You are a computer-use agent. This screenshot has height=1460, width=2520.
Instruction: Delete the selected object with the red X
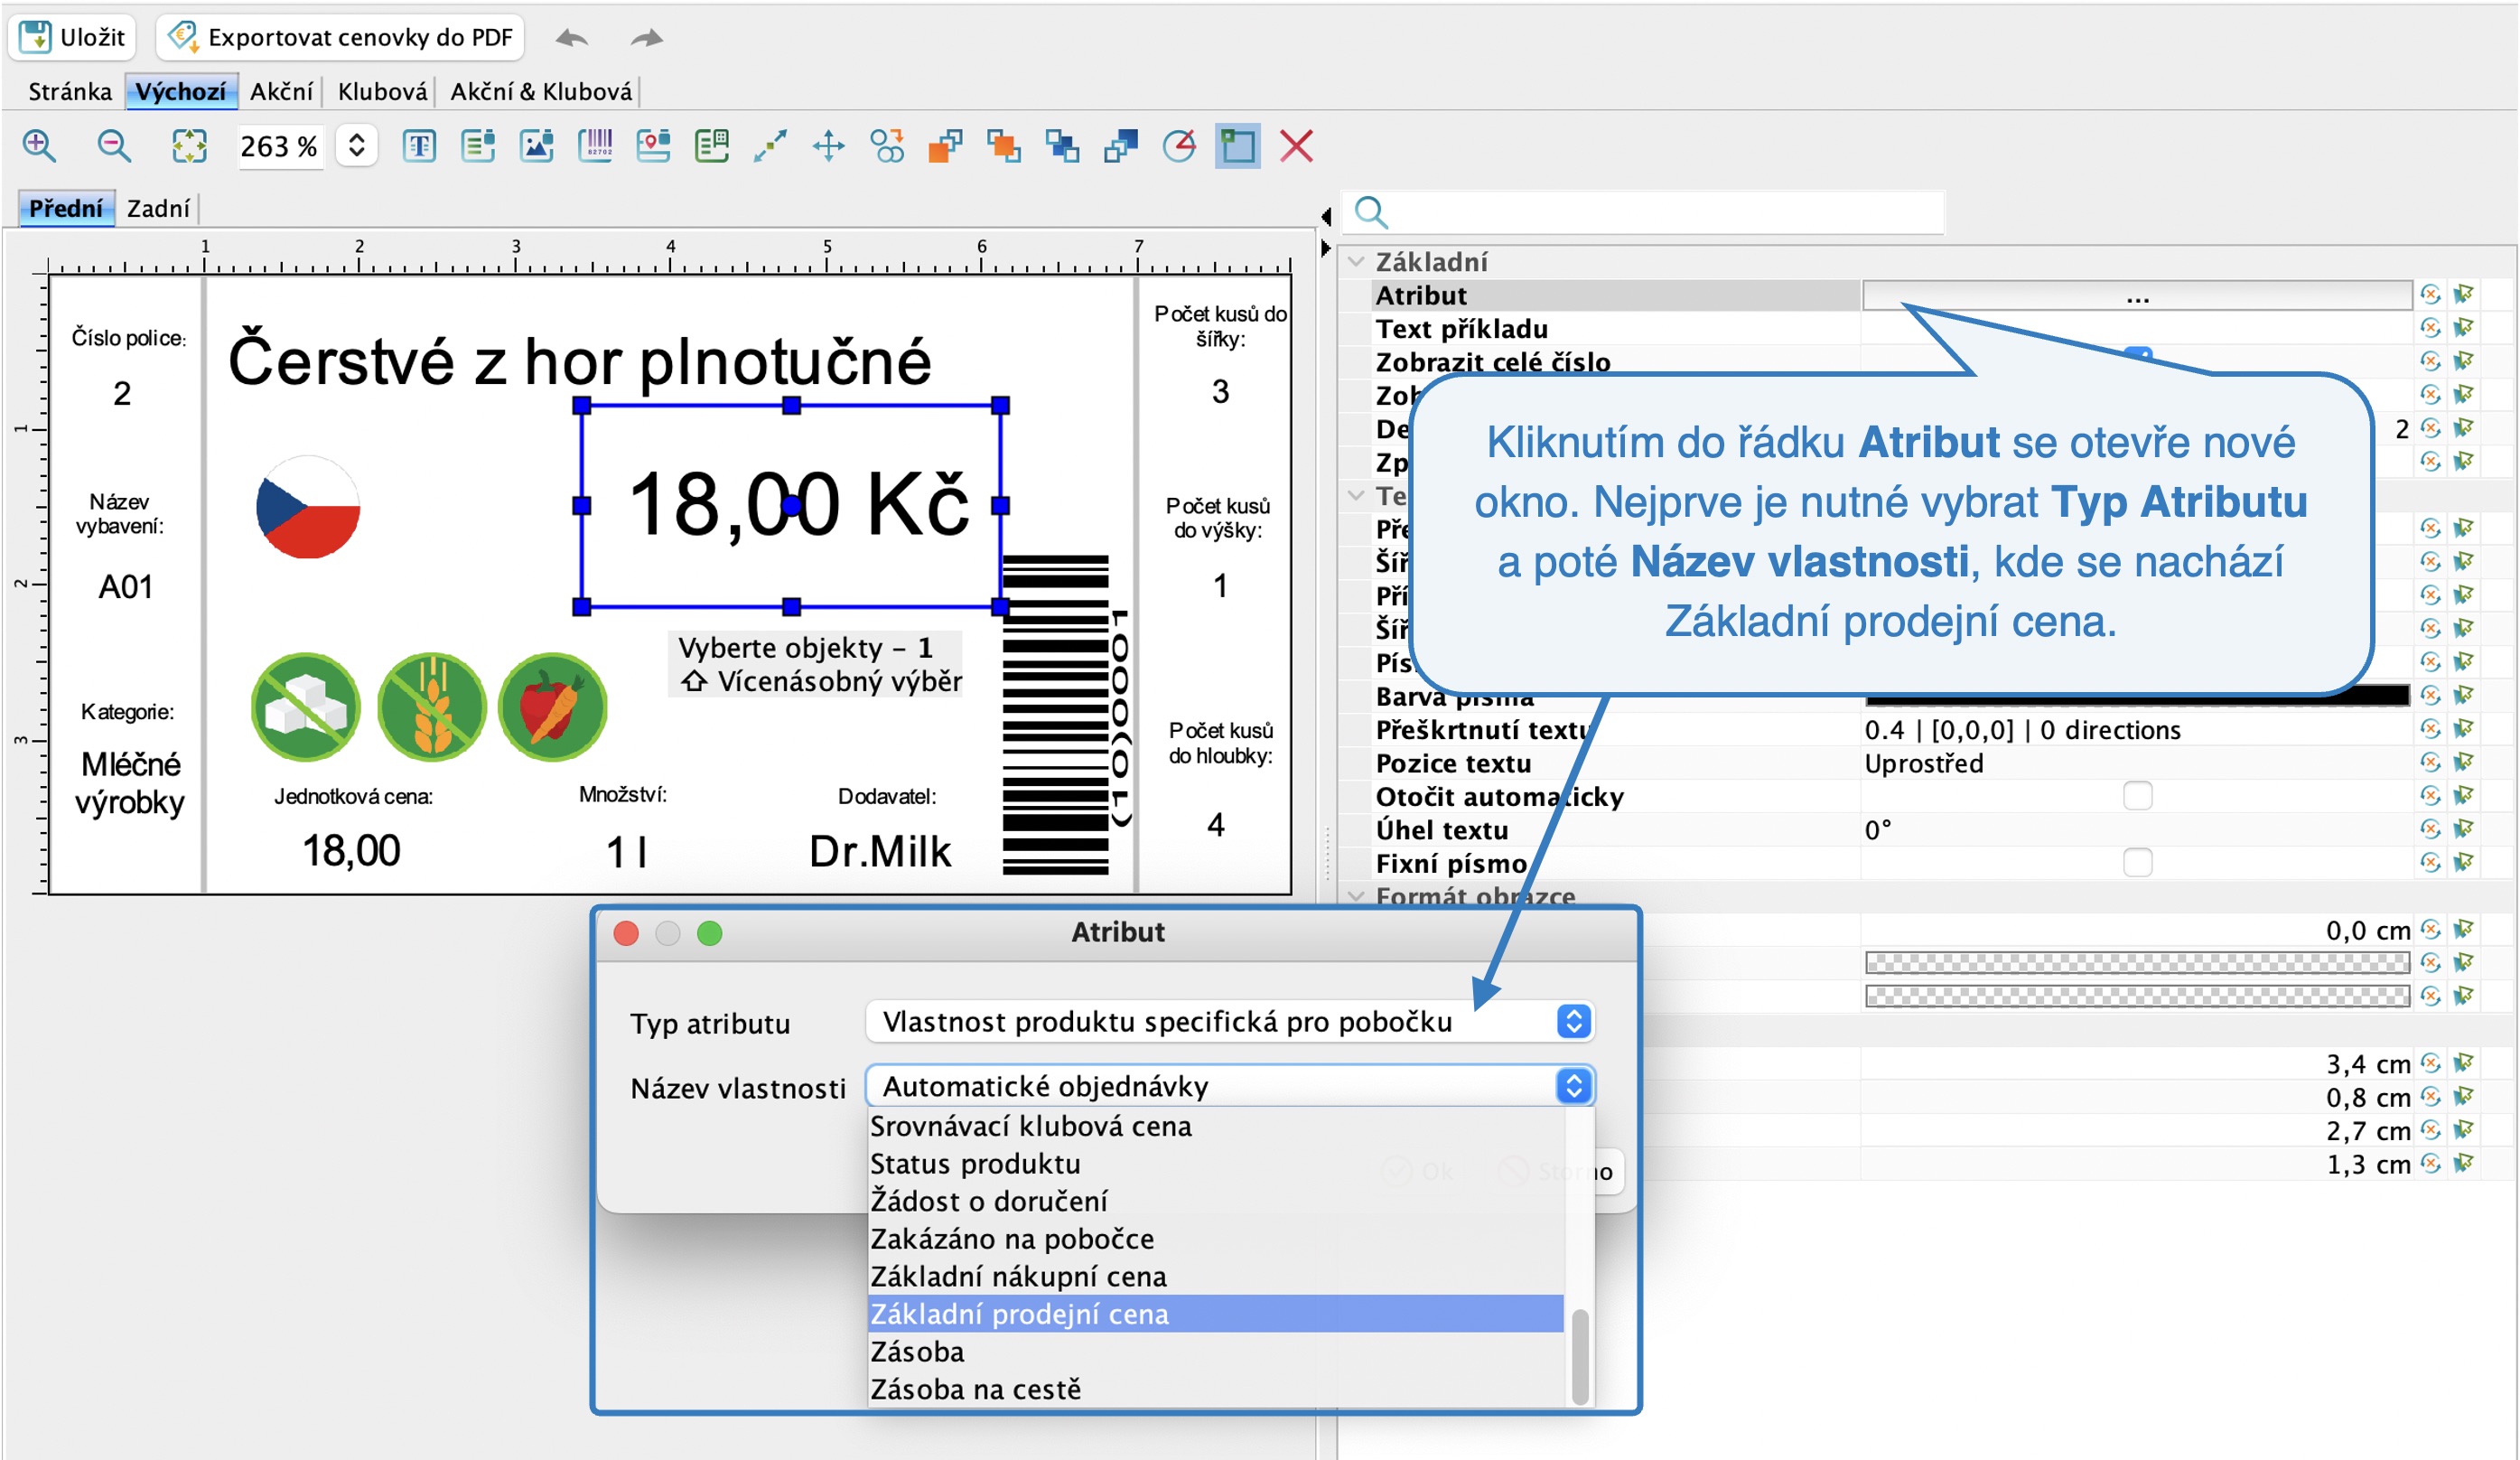(1297, 146)
